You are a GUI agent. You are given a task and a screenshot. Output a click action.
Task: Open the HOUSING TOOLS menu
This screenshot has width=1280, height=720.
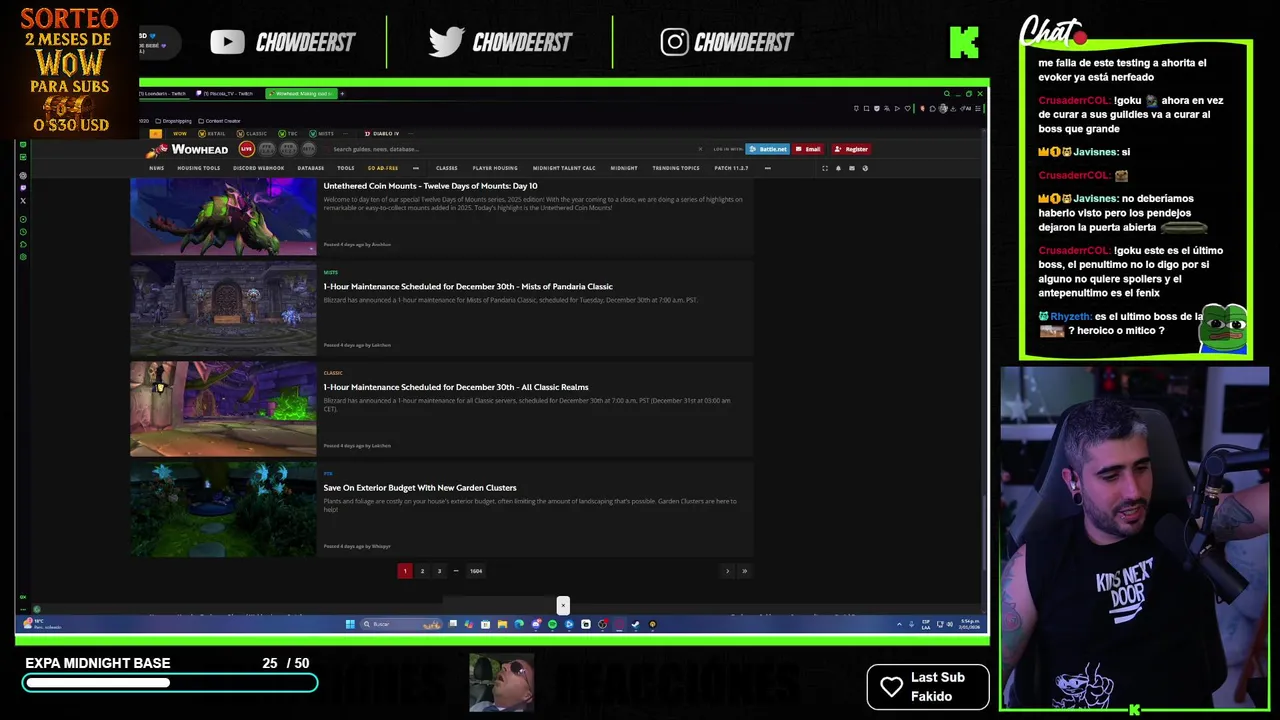198,168
